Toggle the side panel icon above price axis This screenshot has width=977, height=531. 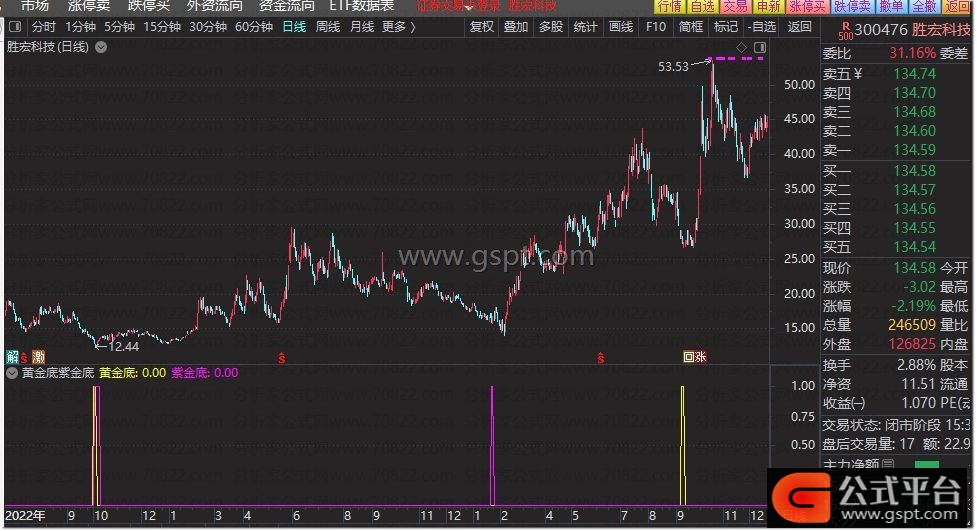tap(760, 47)
